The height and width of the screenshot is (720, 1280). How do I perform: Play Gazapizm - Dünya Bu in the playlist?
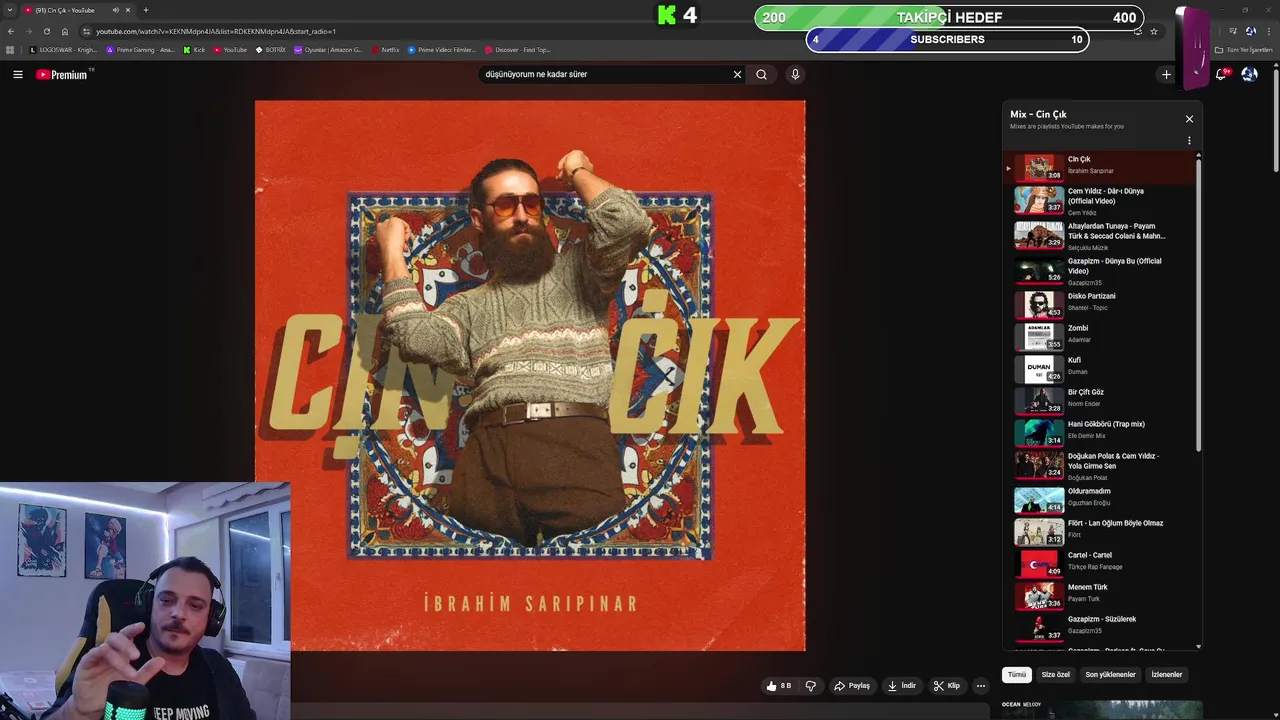tap(1100, 271)
